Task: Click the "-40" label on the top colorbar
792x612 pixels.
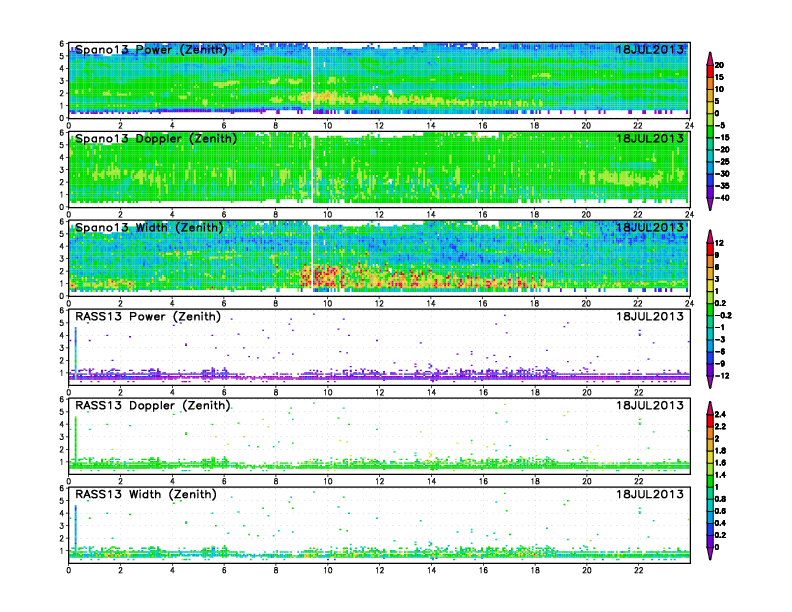Action: (x=722, y=198)
